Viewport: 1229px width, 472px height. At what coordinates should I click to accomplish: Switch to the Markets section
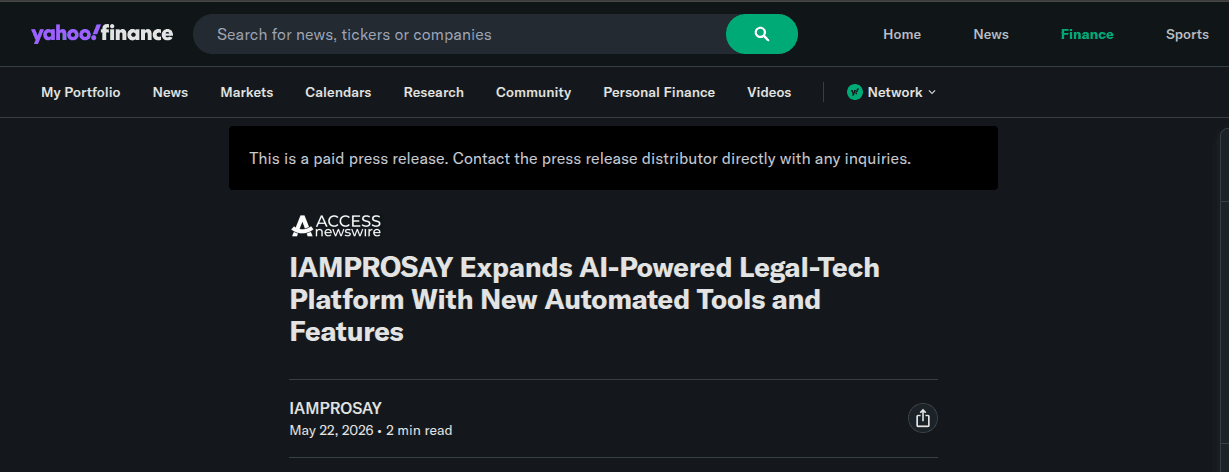pyautogui.click(x=247, y=92)
